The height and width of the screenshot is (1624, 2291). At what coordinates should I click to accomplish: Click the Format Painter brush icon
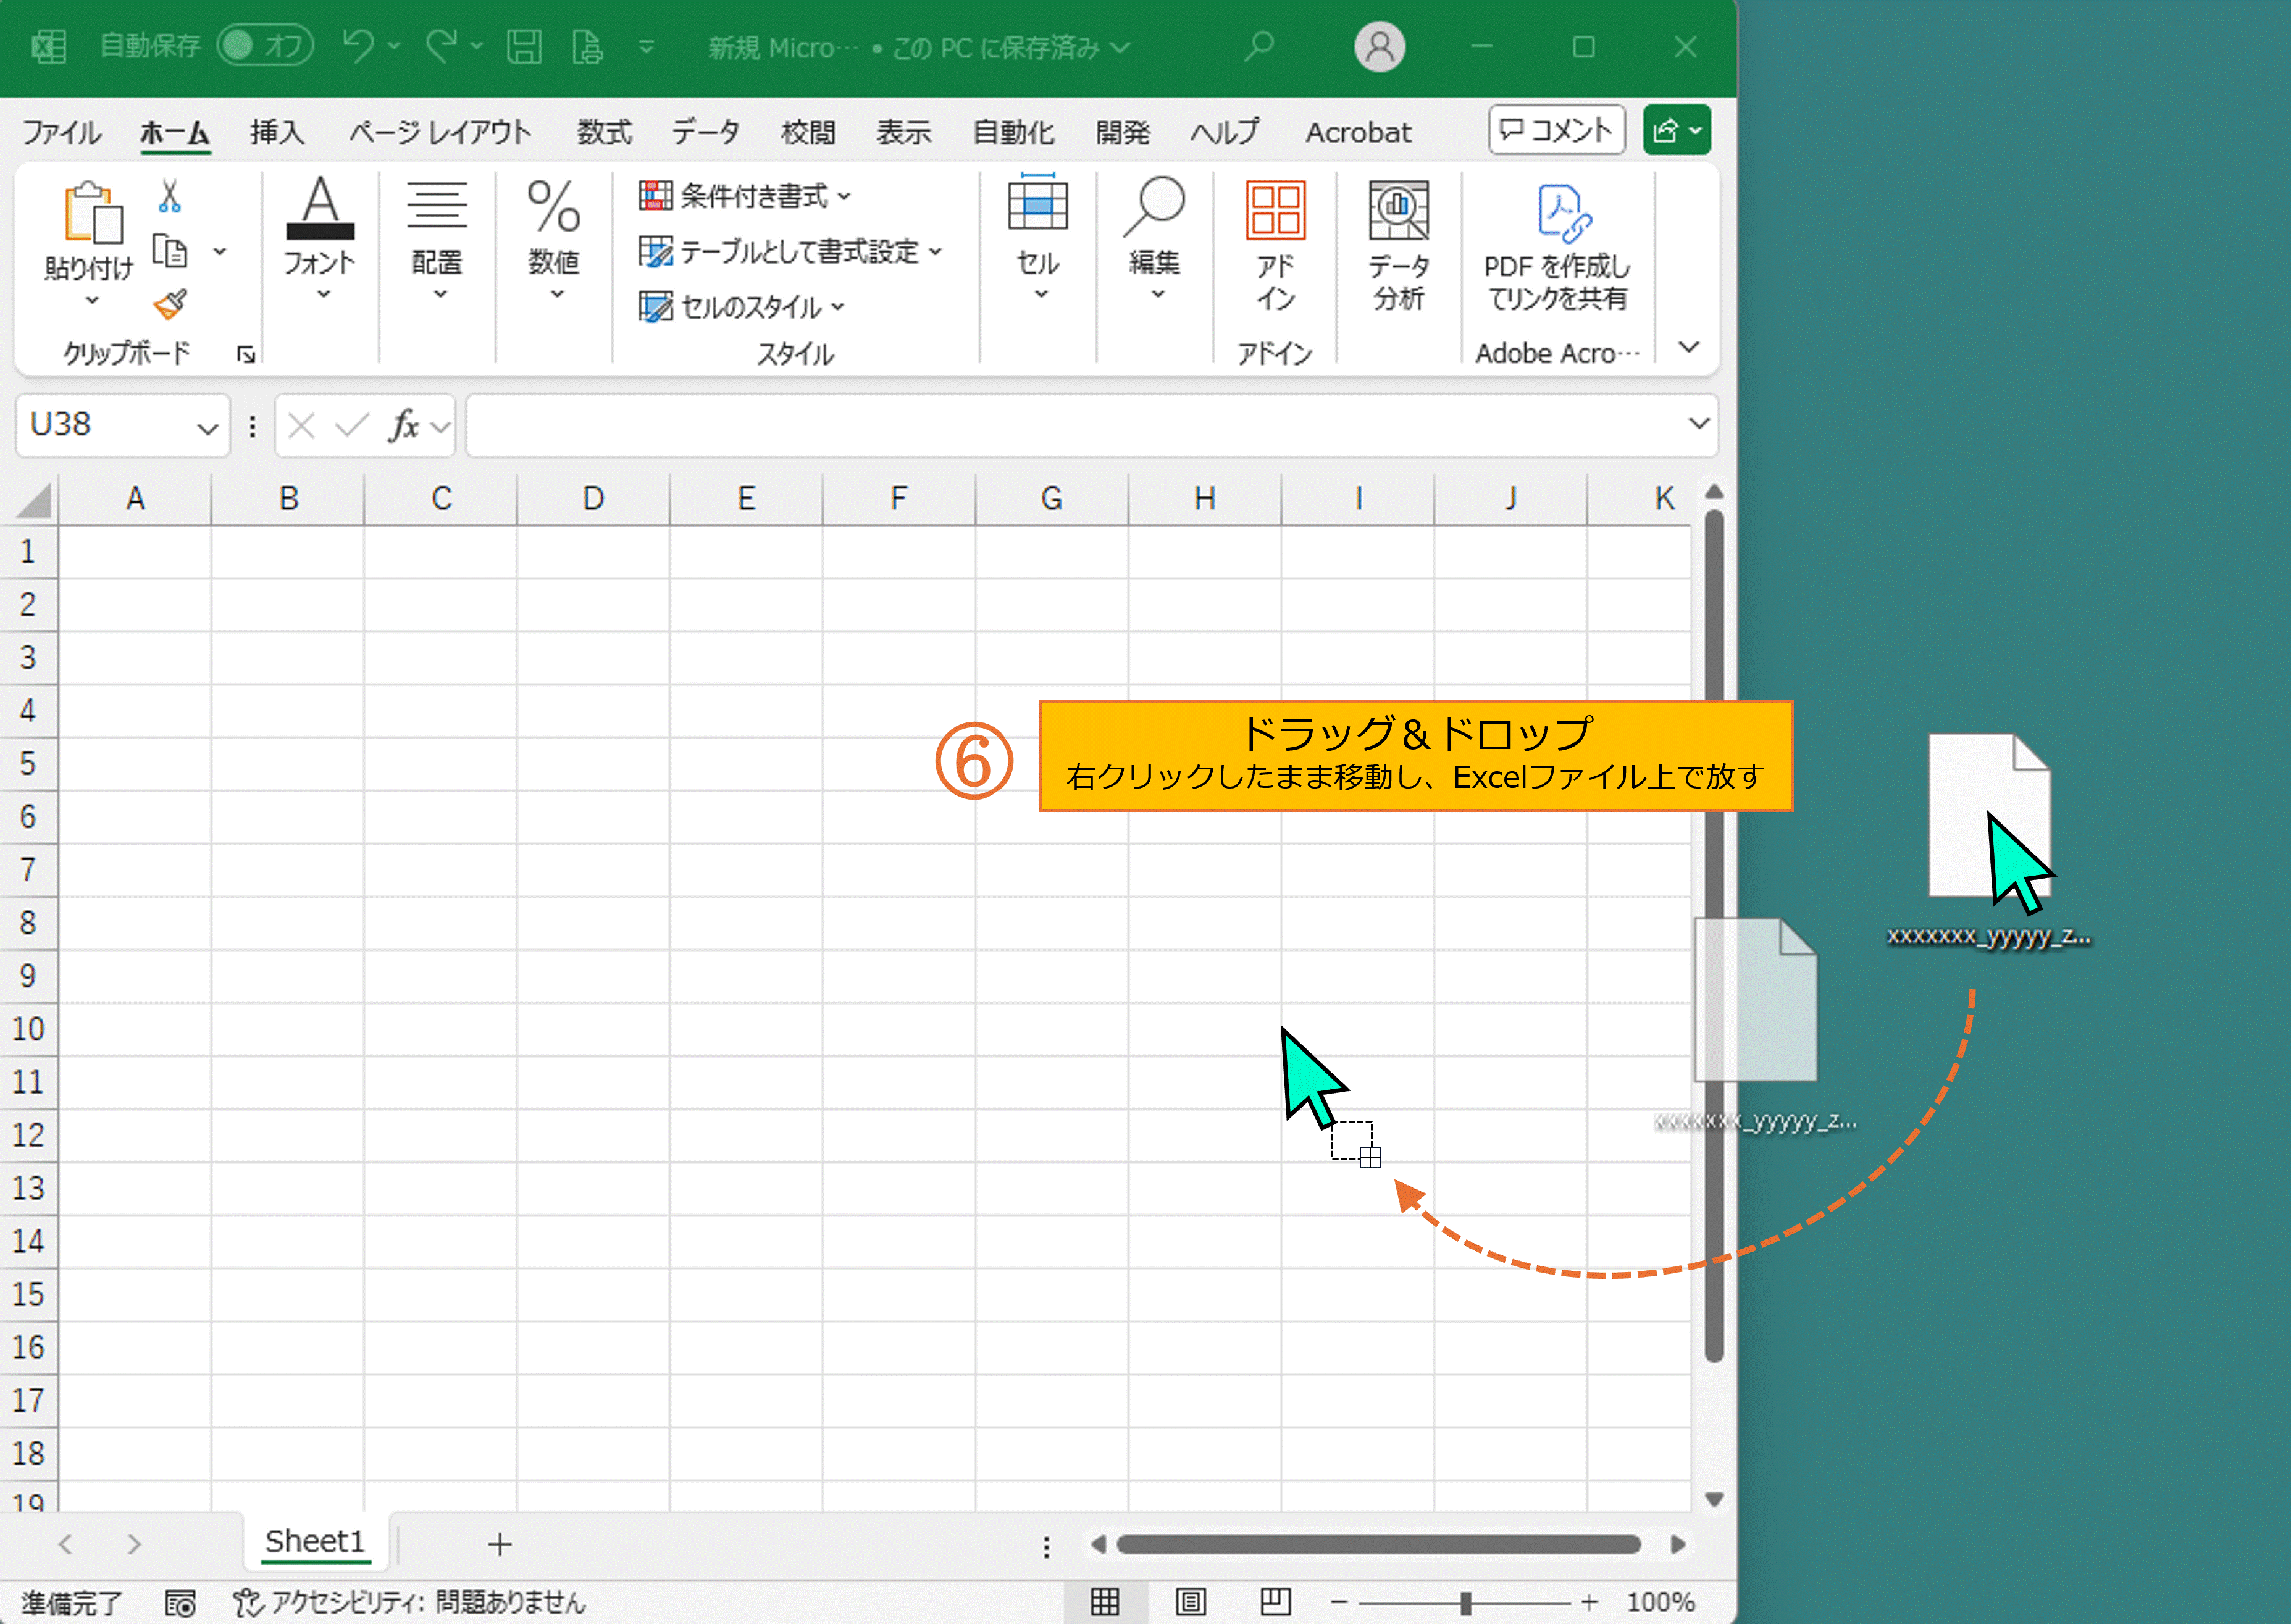(x=170, y=304)
